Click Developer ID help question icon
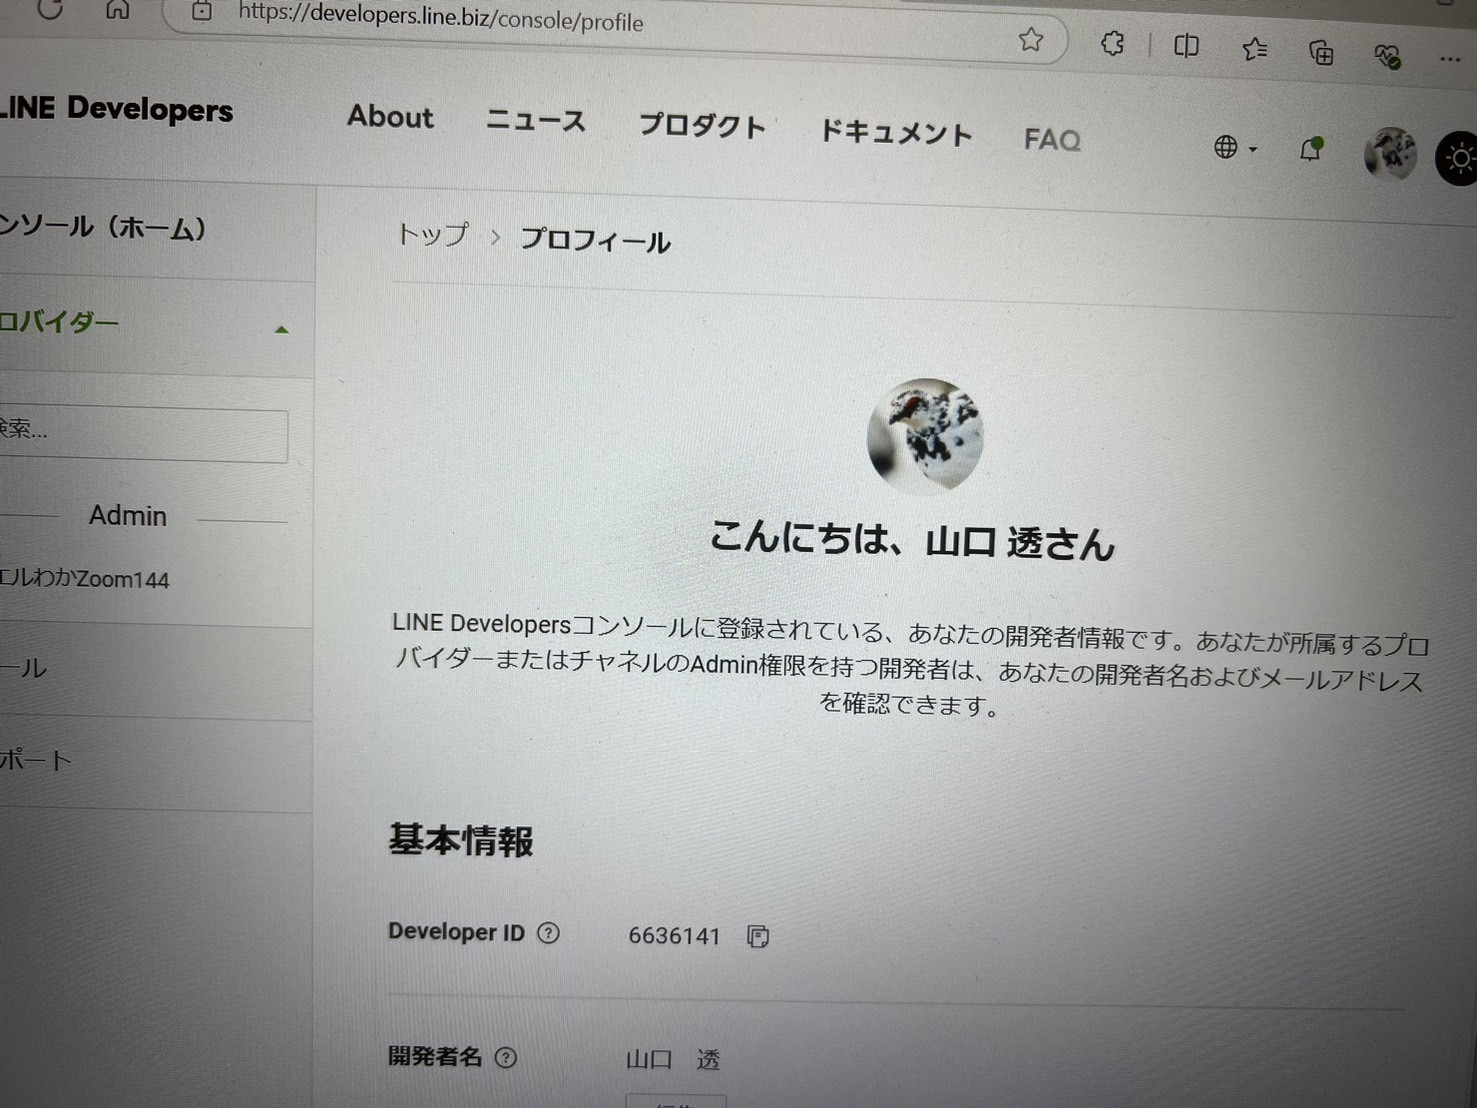Screen dimensions: 1477x1108 pos(548,933)
